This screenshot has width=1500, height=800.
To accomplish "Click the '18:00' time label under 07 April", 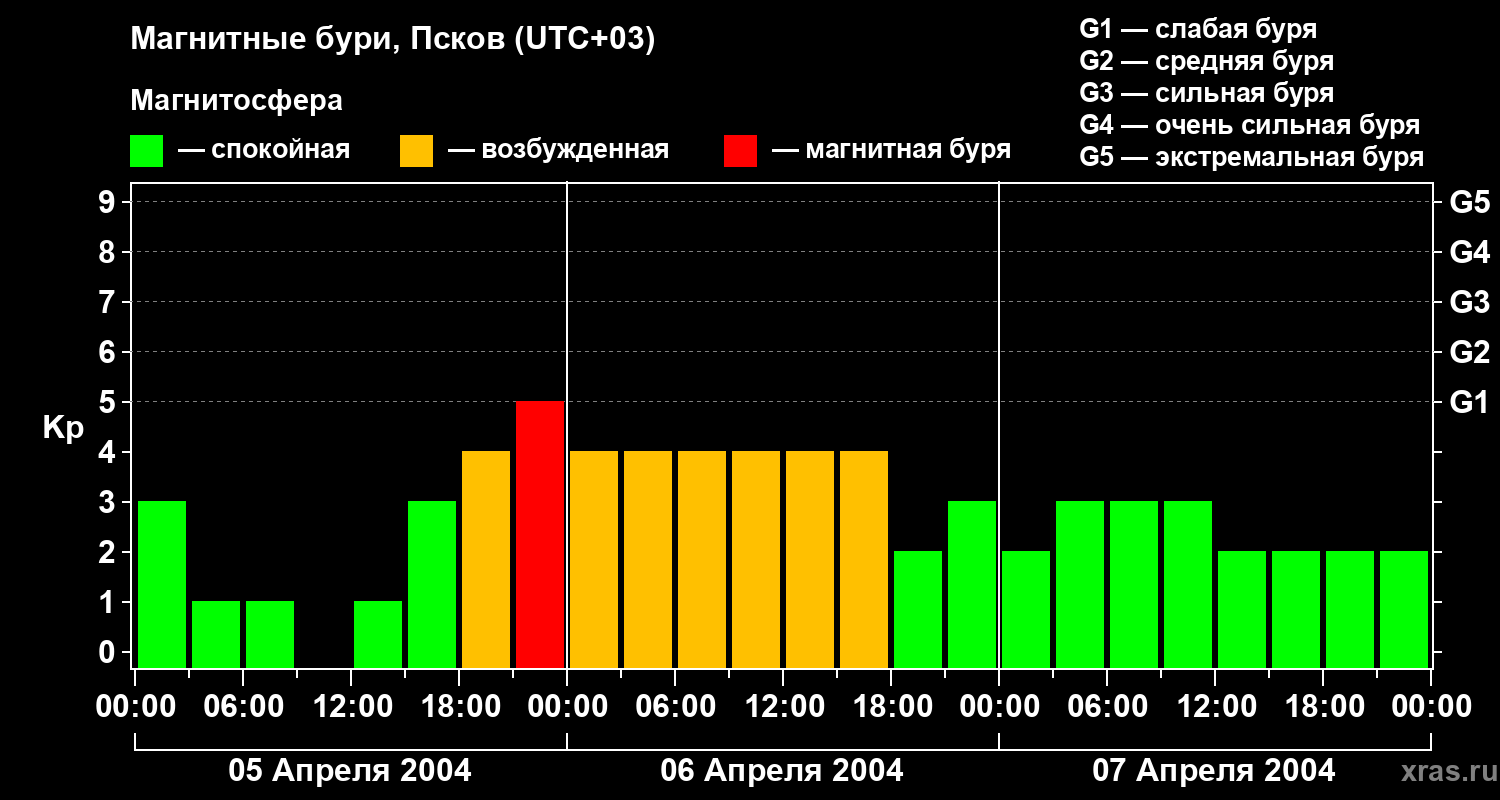I will pos(1323,707).
